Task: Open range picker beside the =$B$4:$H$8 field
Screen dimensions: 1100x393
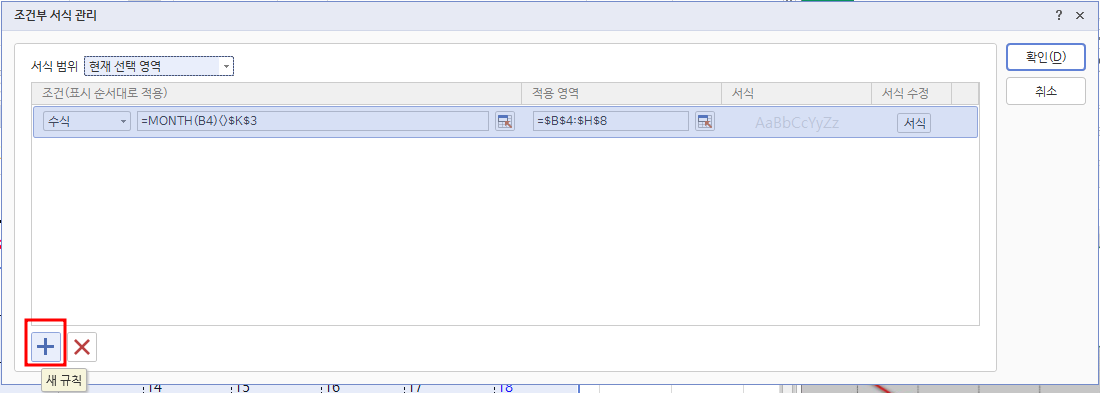Action: (704, 121)
